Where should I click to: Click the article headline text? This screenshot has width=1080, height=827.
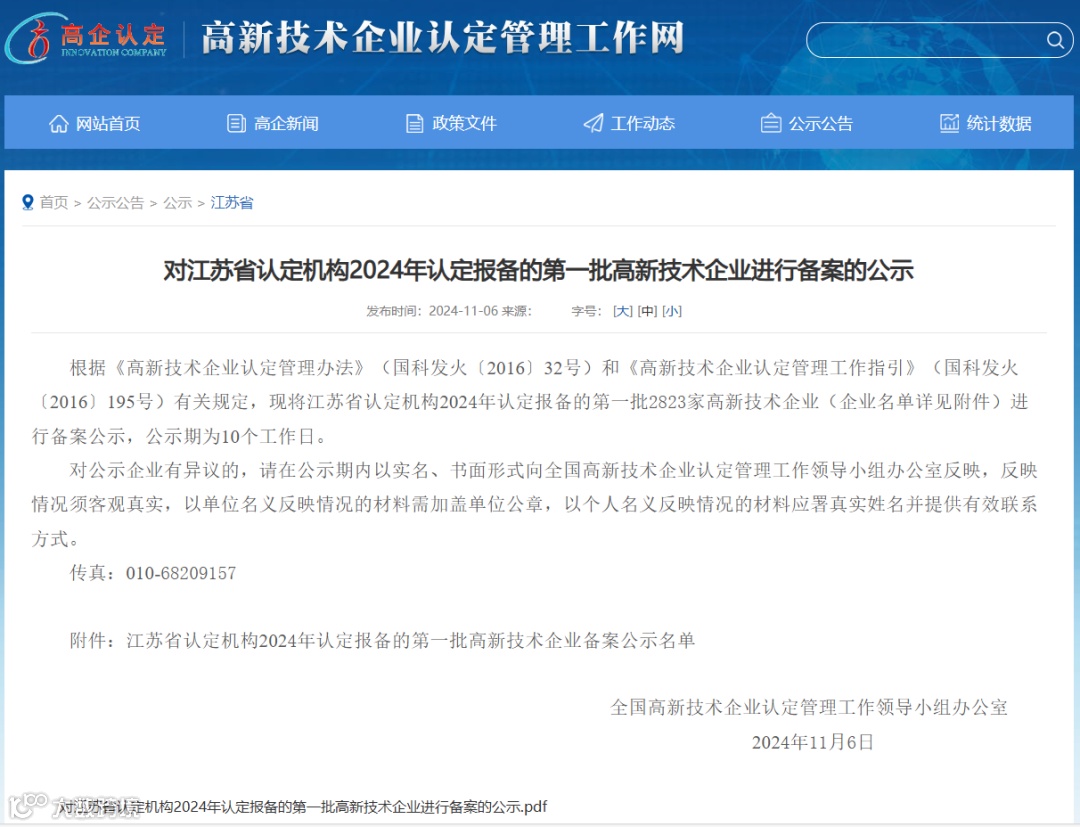point(538,270)
